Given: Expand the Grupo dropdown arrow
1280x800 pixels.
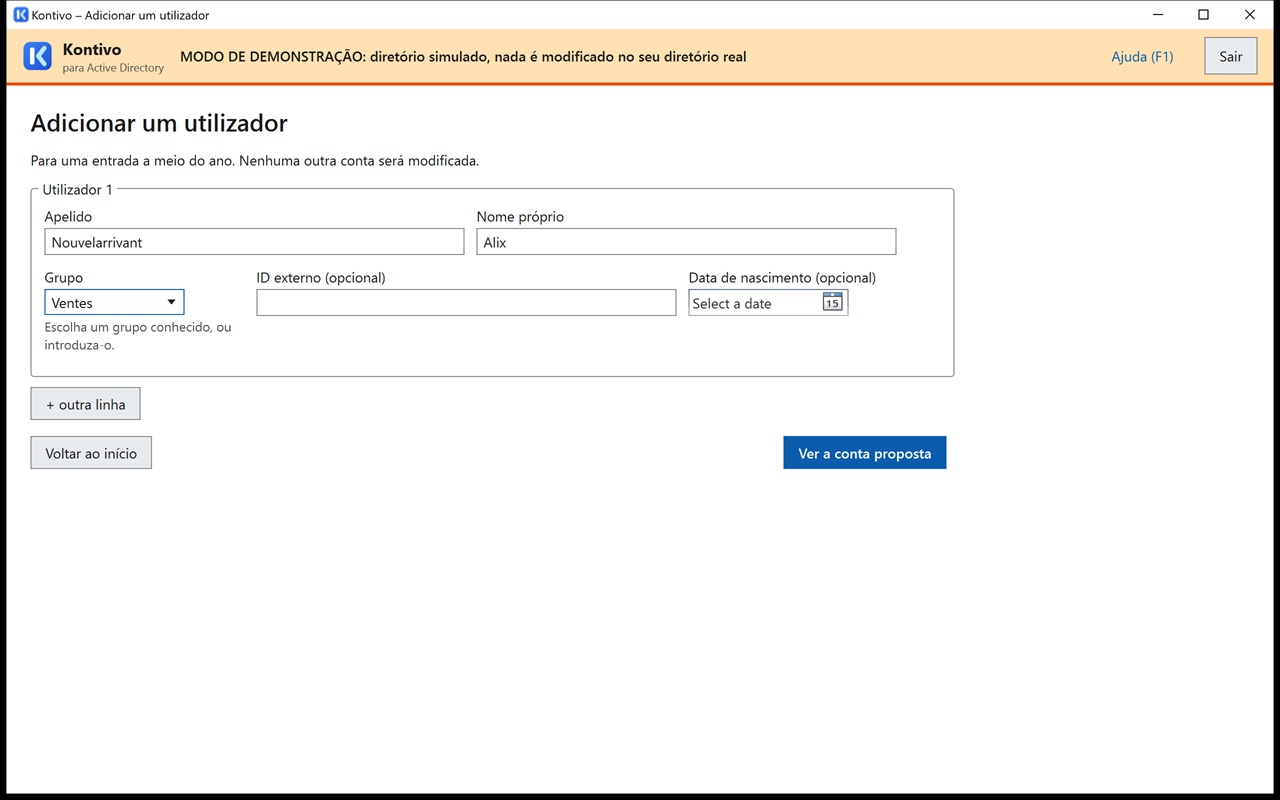Looking at the screenshot, I should click(171, 302).
